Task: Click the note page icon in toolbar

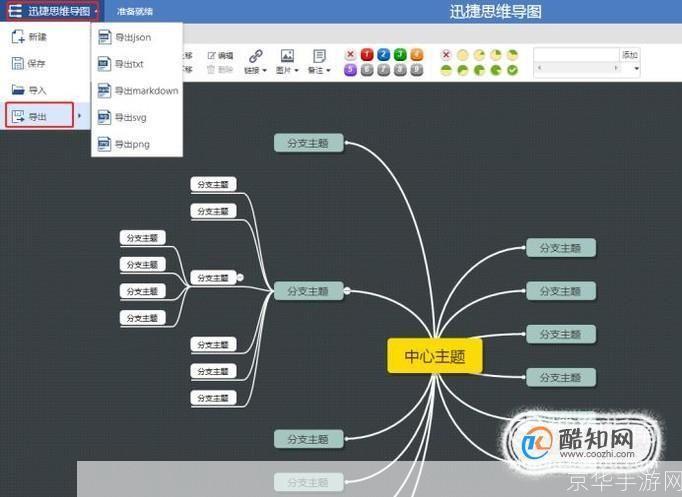Action: tap(319, 56)
